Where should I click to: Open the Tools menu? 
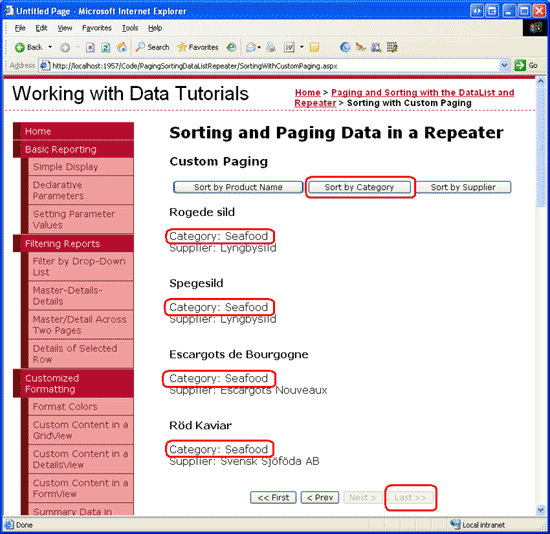pos(130,28)
